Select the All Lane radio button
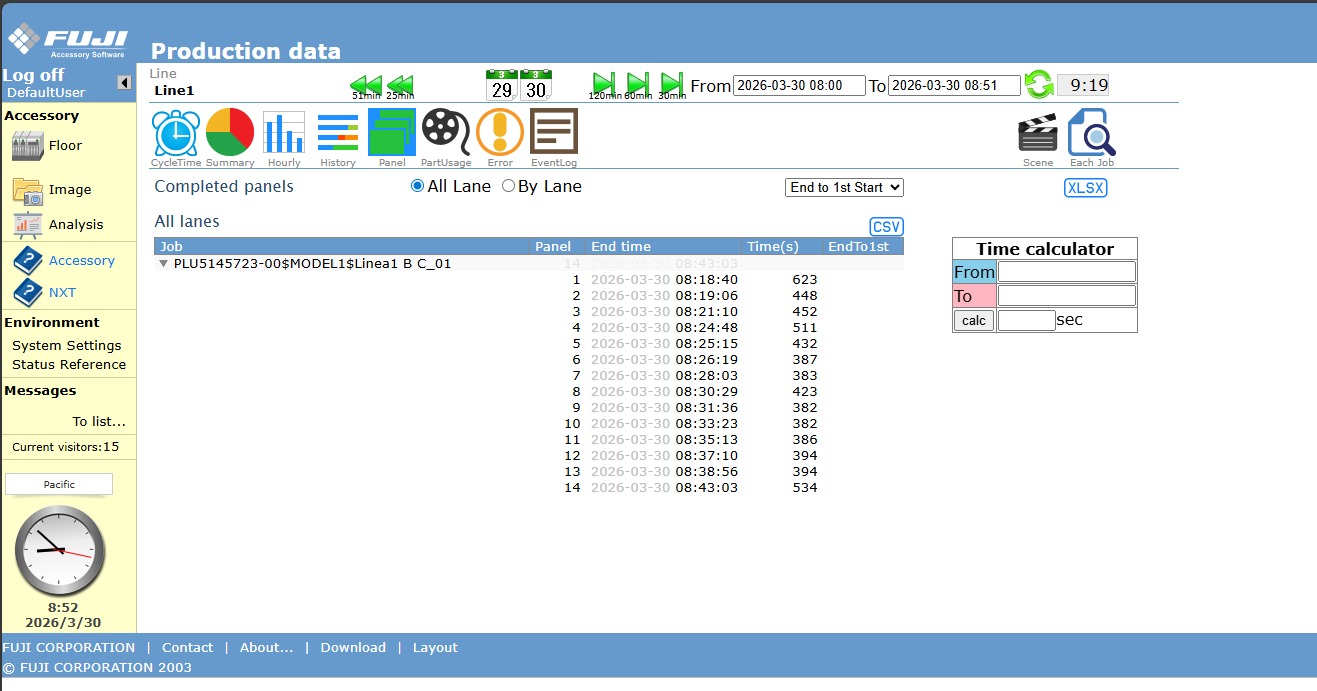The image size is (1317, 691). point(418,186)
